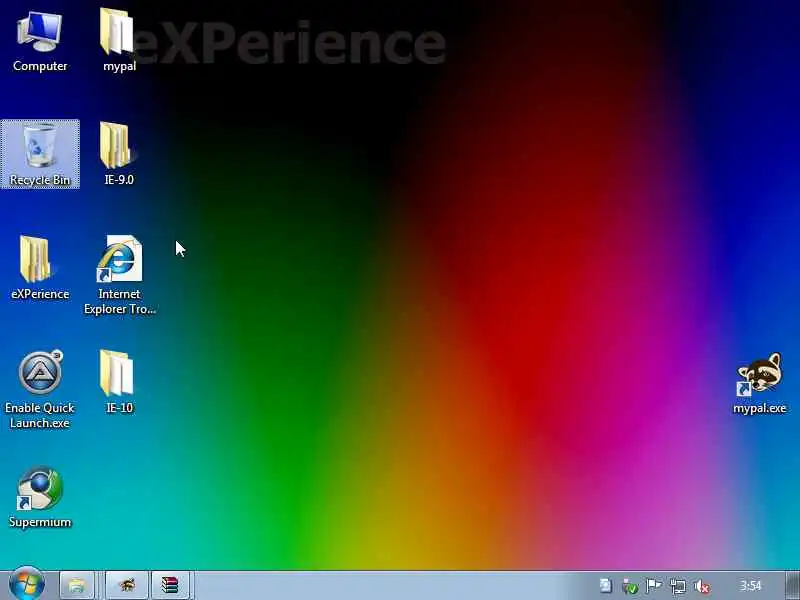Click the 3:54 taskbar clock
Screen dimensions: 800x600
tap(751, 586)
